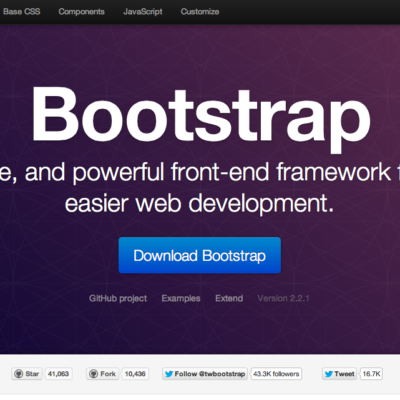
Task: Click the star count 41,063
Action: [58, 374]
